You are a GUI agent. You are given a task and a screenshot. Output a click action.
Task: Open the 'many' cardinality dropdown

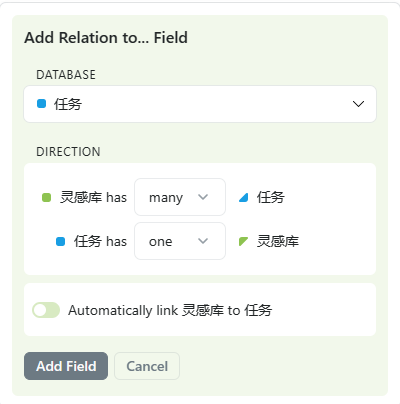[x=180, y=197]
